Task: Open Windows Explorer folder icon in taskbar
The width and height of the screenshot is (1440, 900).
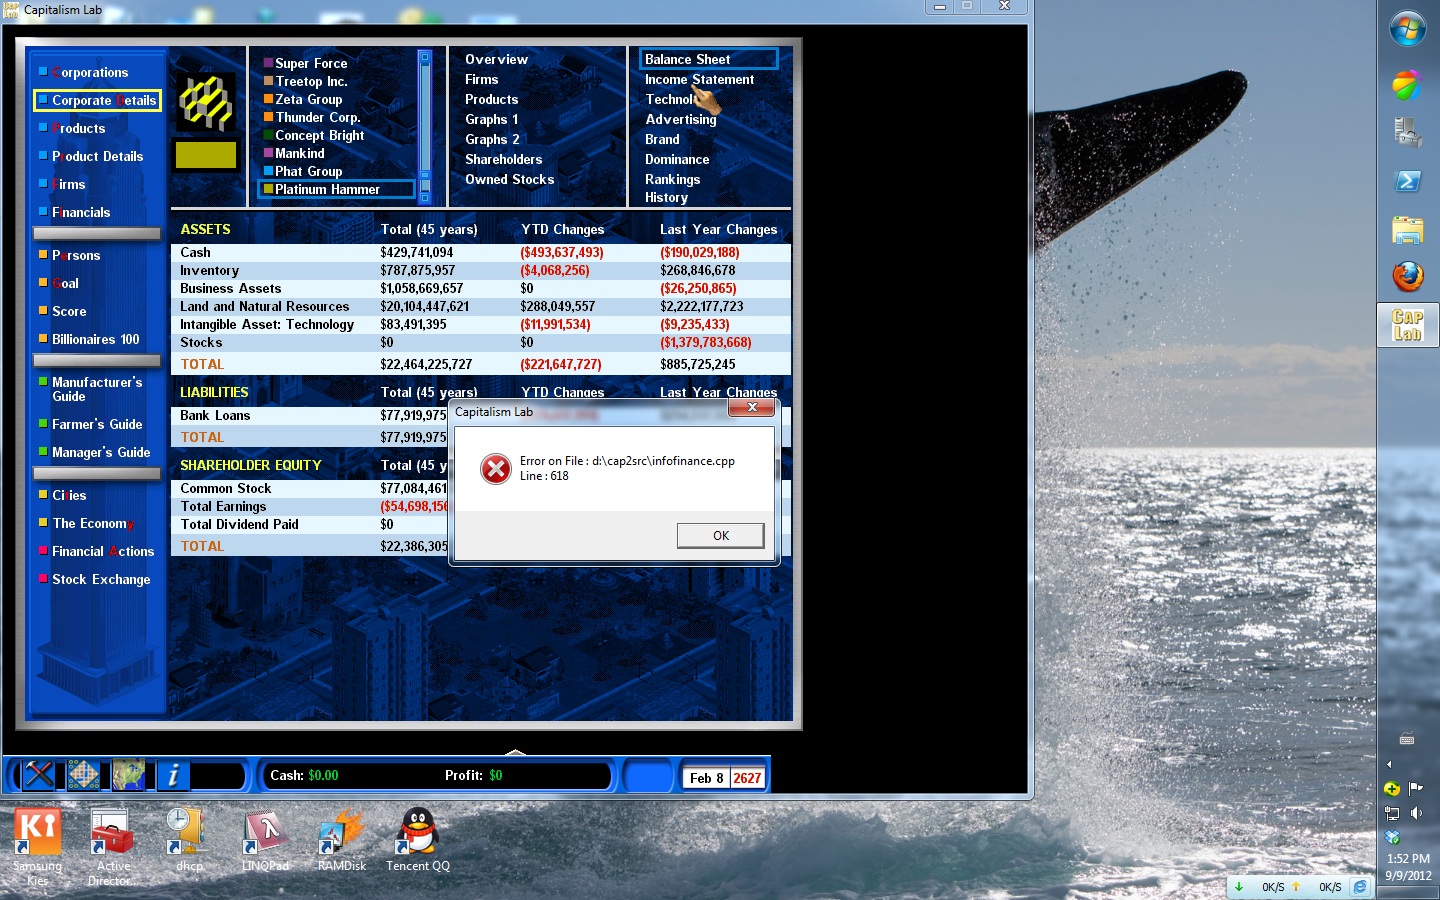Action: pyautogui.click(x=1407, y=230)
